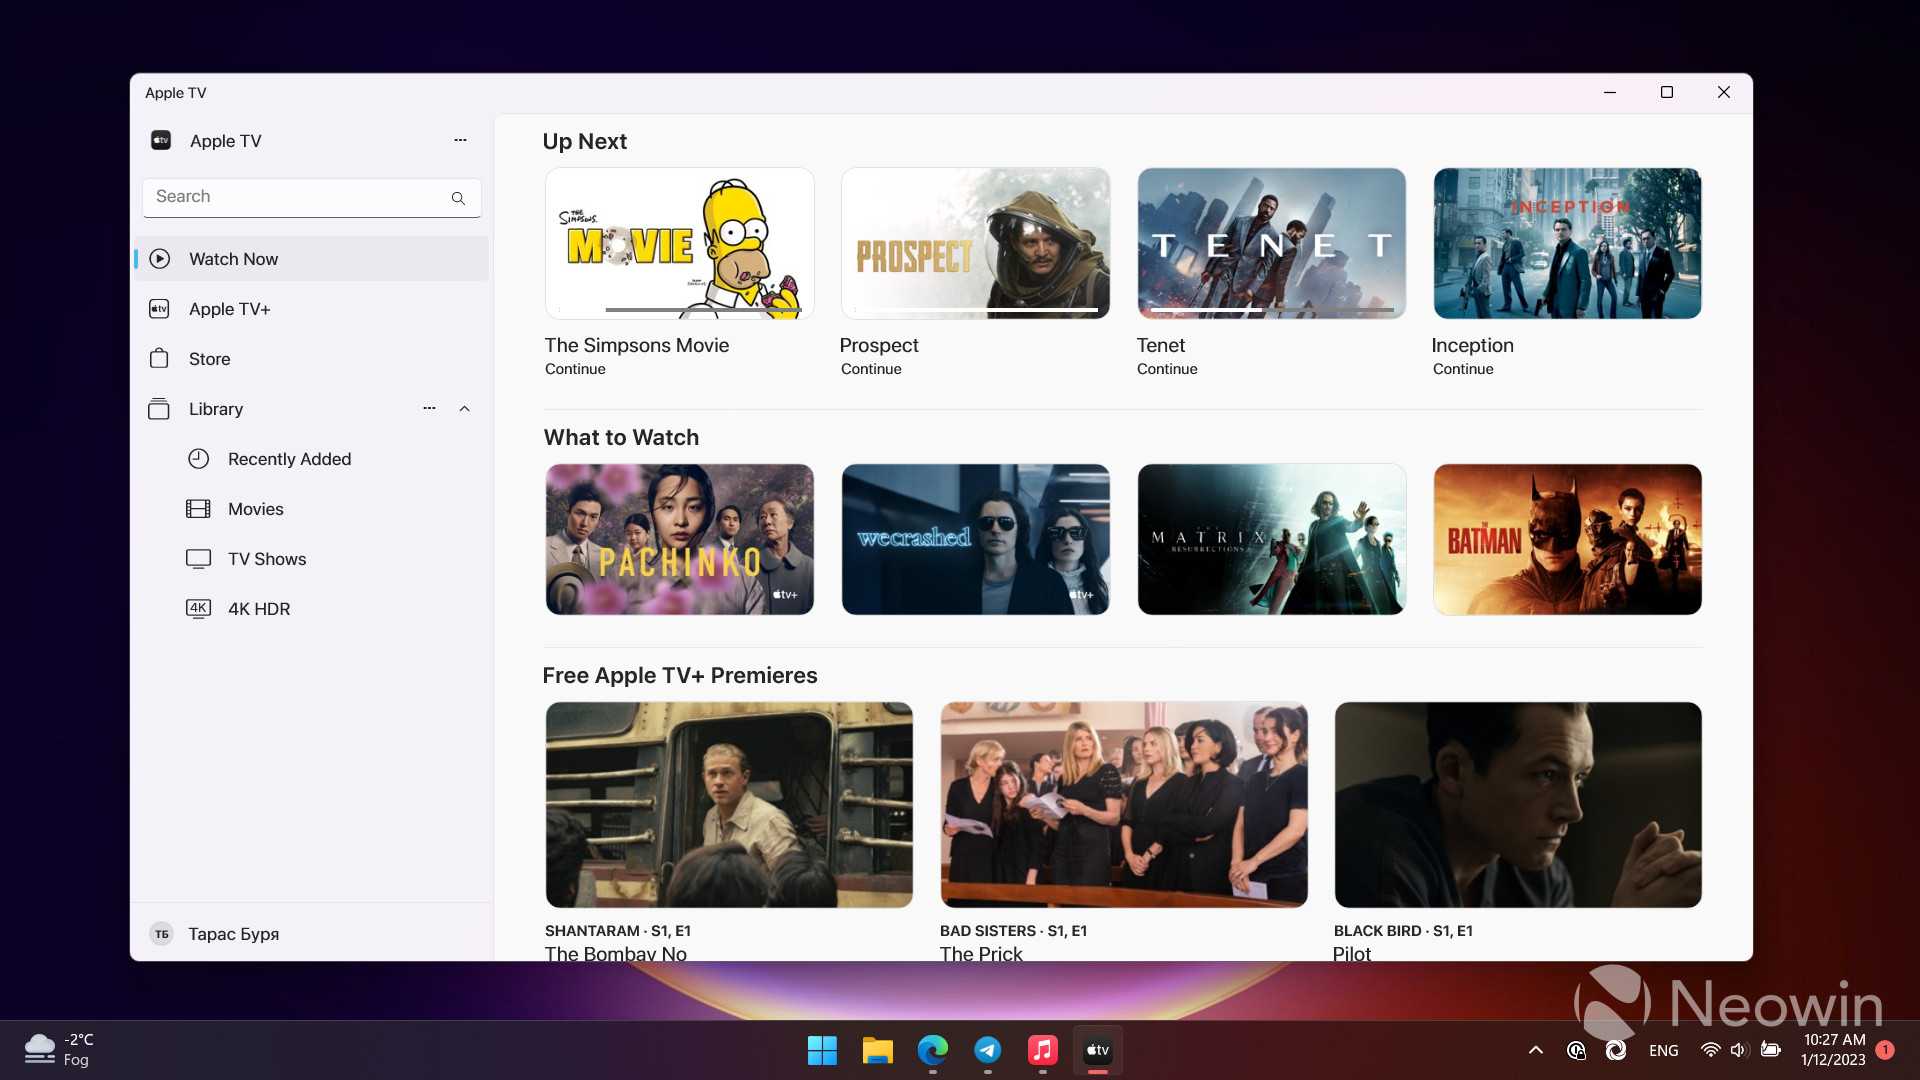
Task: Click the Apple TV taskbar icon
Action: point(1098,1050)
